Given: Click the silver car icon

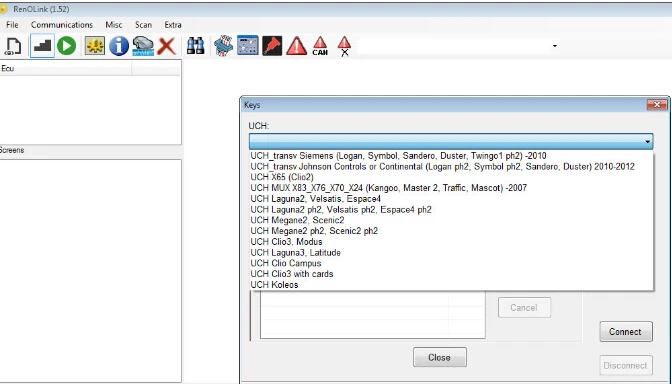Looking at the screenshot, I should click(143, 46).
